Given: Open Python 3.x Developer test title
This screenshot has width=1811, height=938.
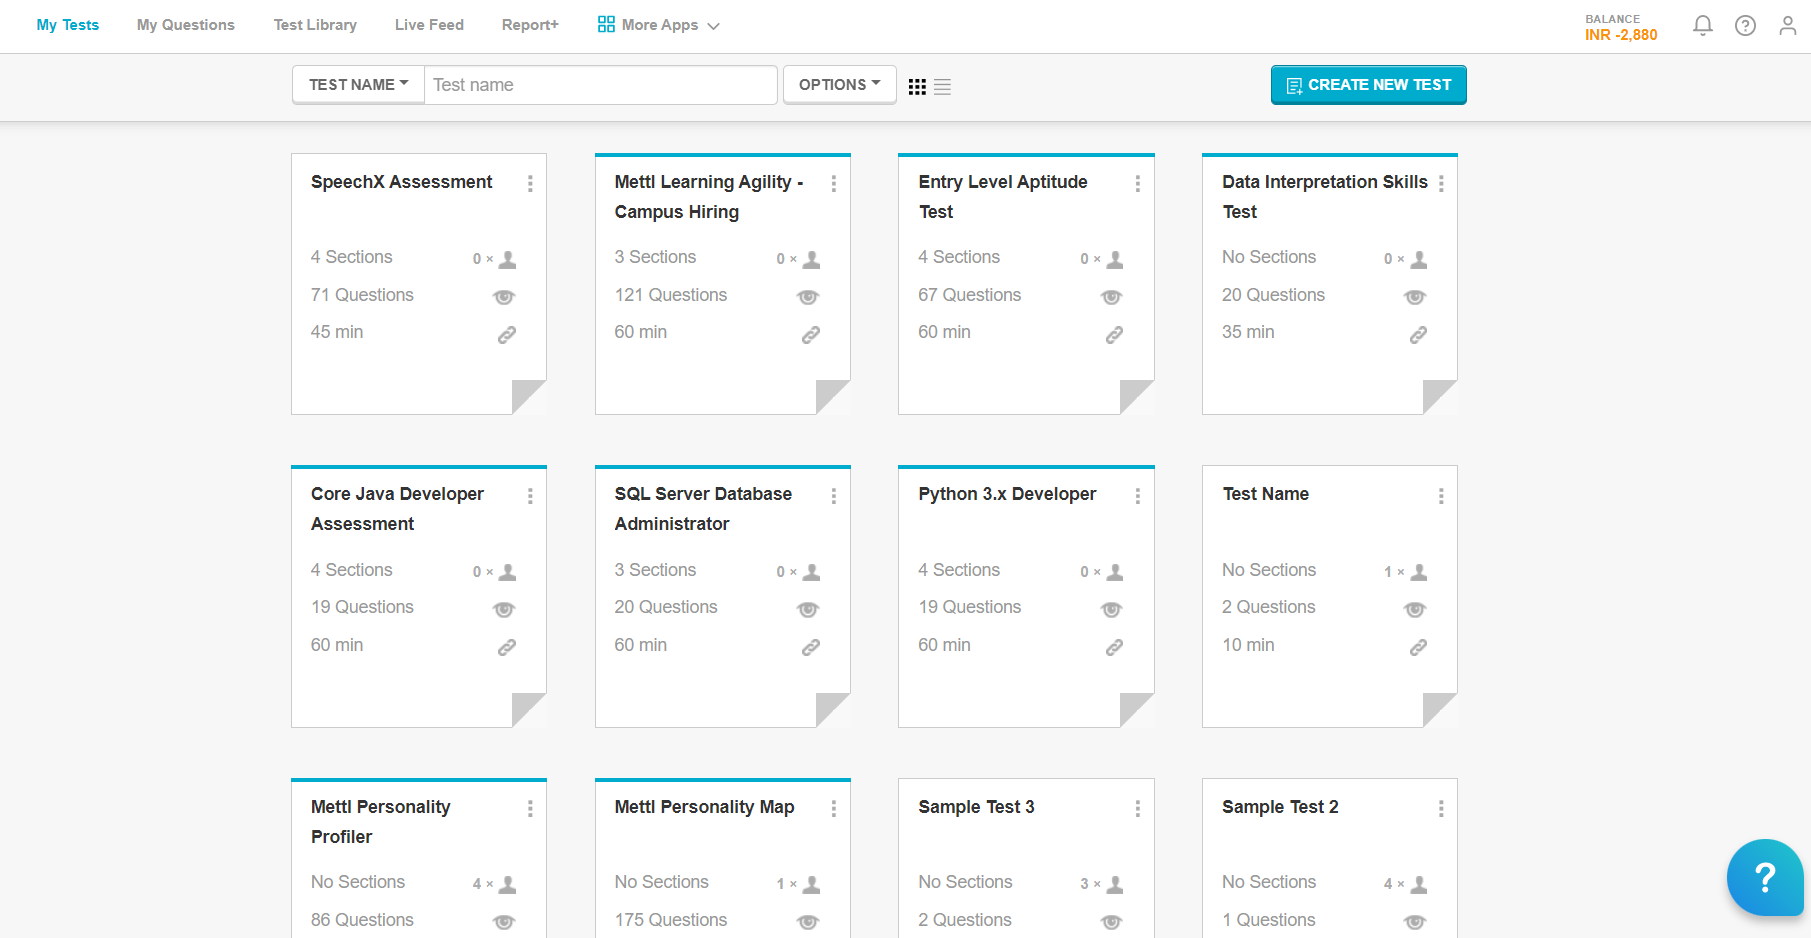Looking at the screenshot, I should 1007,494.
